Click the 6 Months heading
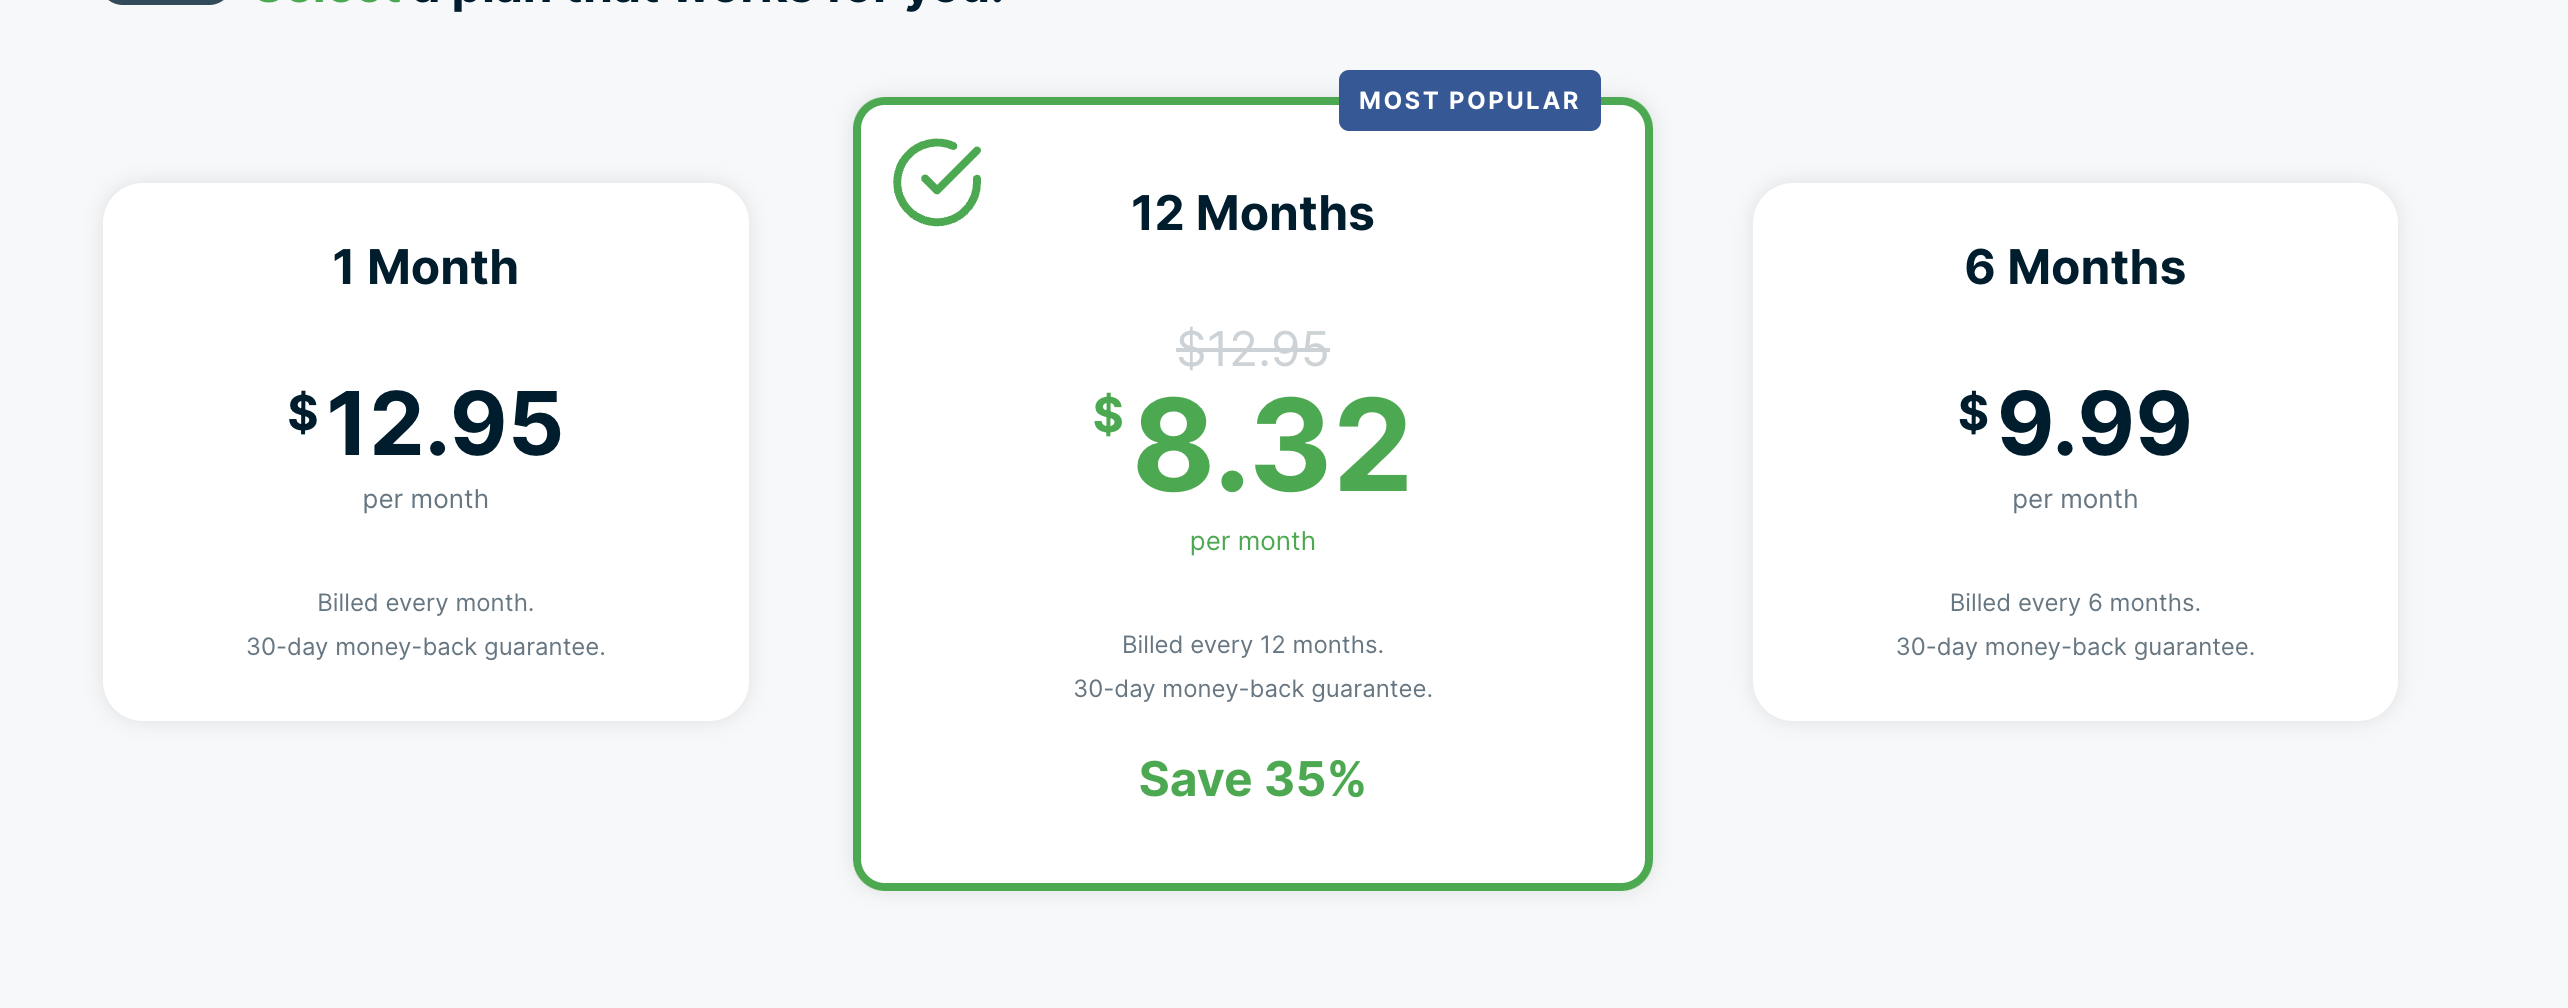 coord(2075,267)
